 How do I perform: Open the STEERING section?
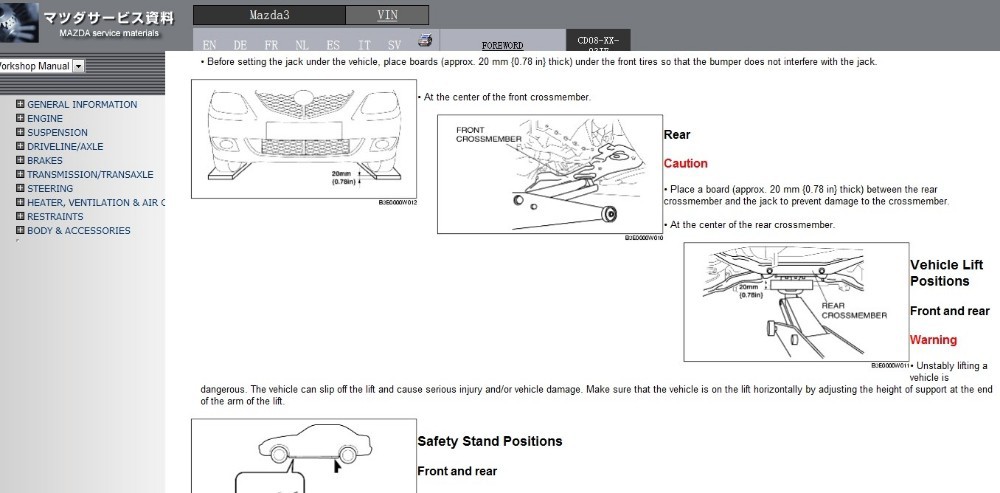coord(49,188)
